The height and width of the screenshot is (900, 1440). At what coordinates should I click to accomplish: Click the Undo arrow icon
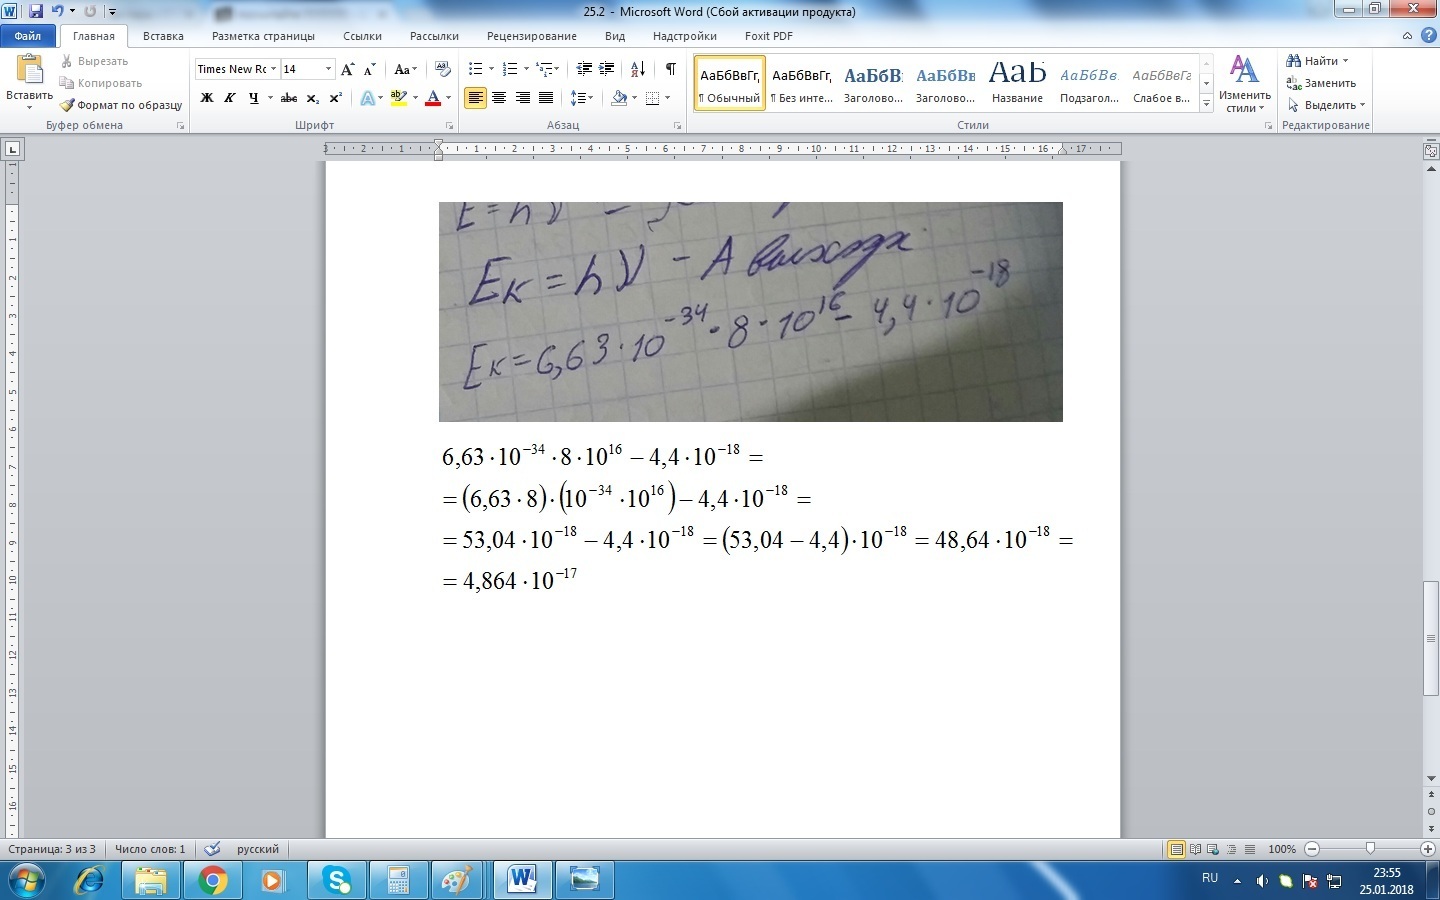pos(57,11)
